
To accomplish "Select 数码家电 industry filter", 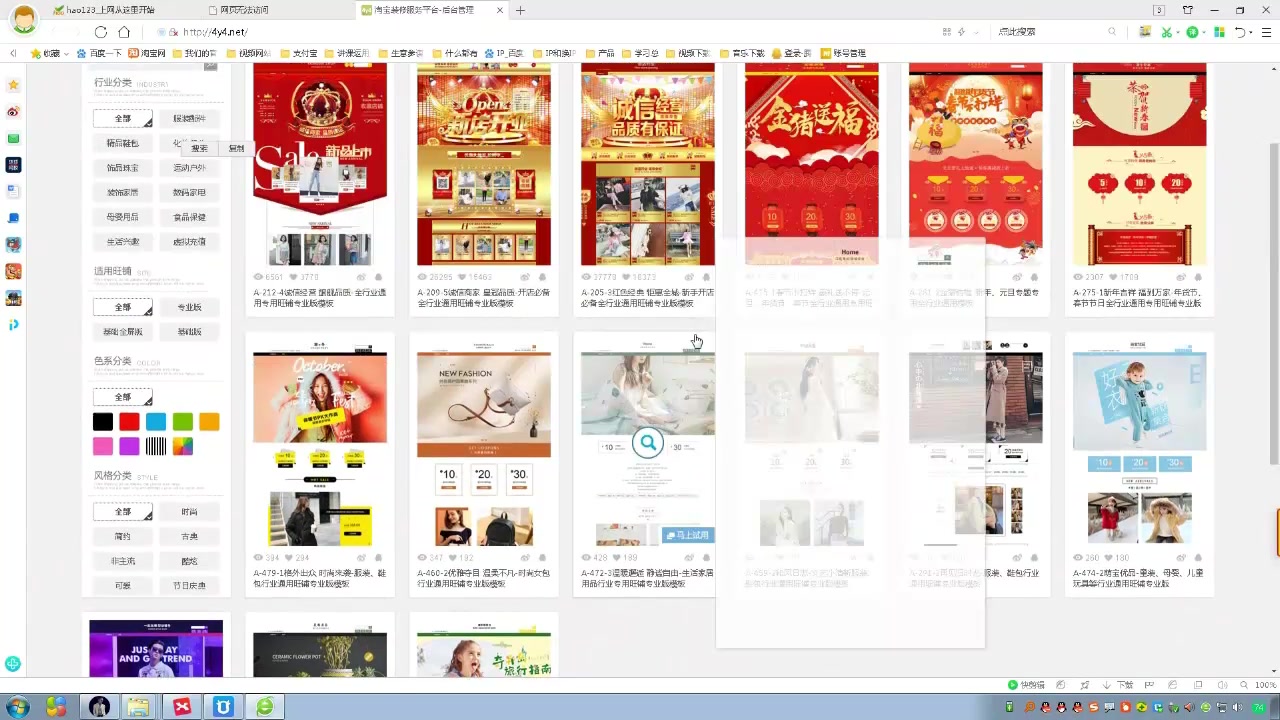I will [189, 192].
